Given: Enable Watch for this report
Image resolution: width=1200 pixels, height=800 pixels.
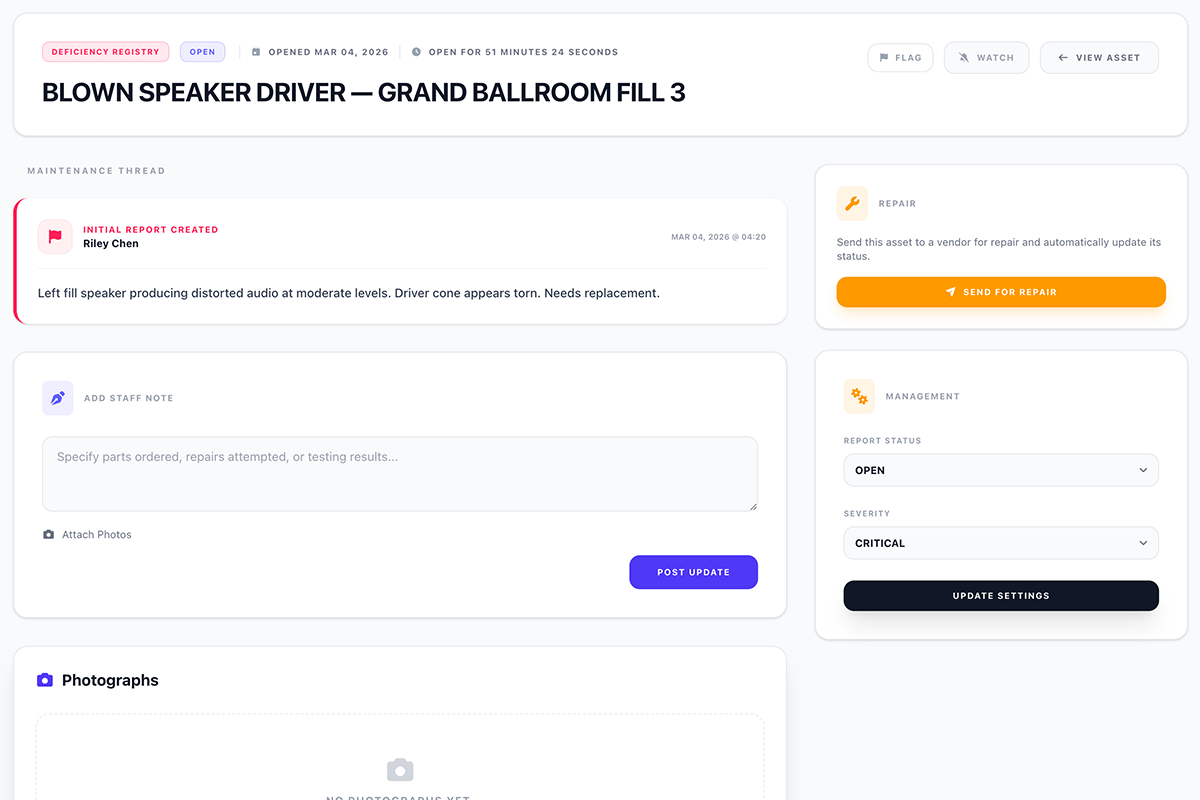Looking at the screenshot, I should point(986,57).
